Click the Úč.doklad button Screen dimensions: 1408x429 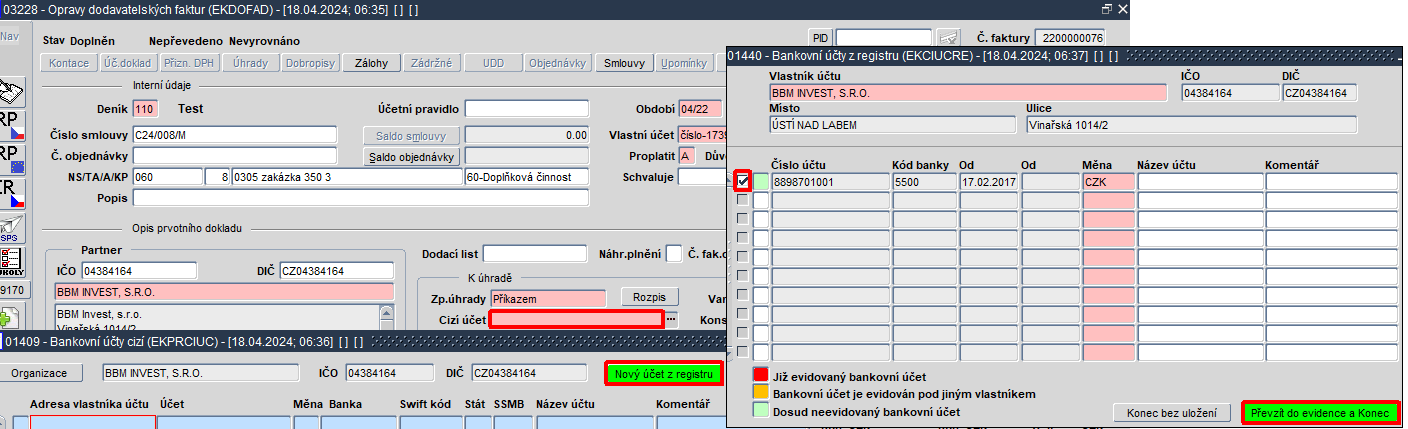126,63
